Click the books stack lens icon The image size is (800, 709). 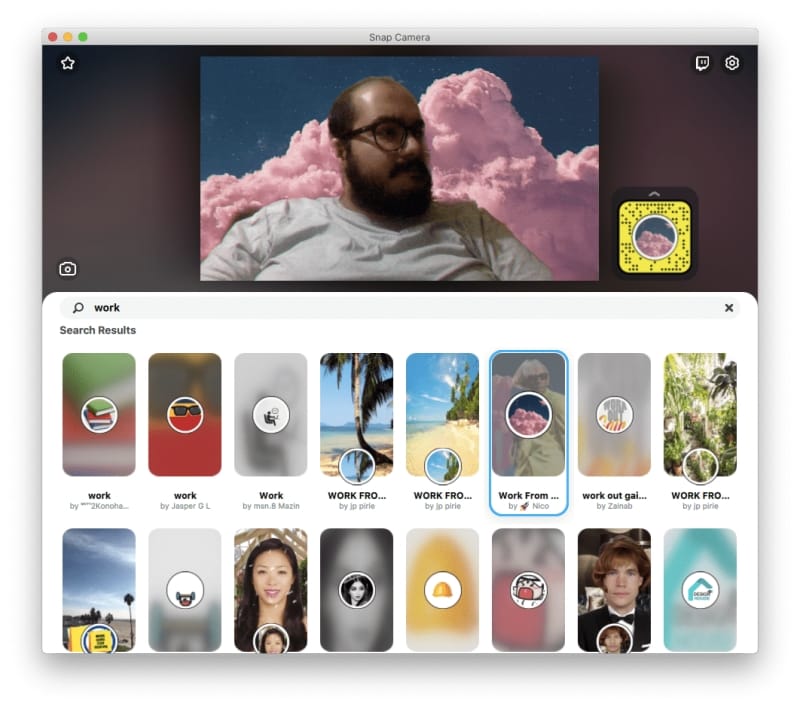(x=99, y=415)
